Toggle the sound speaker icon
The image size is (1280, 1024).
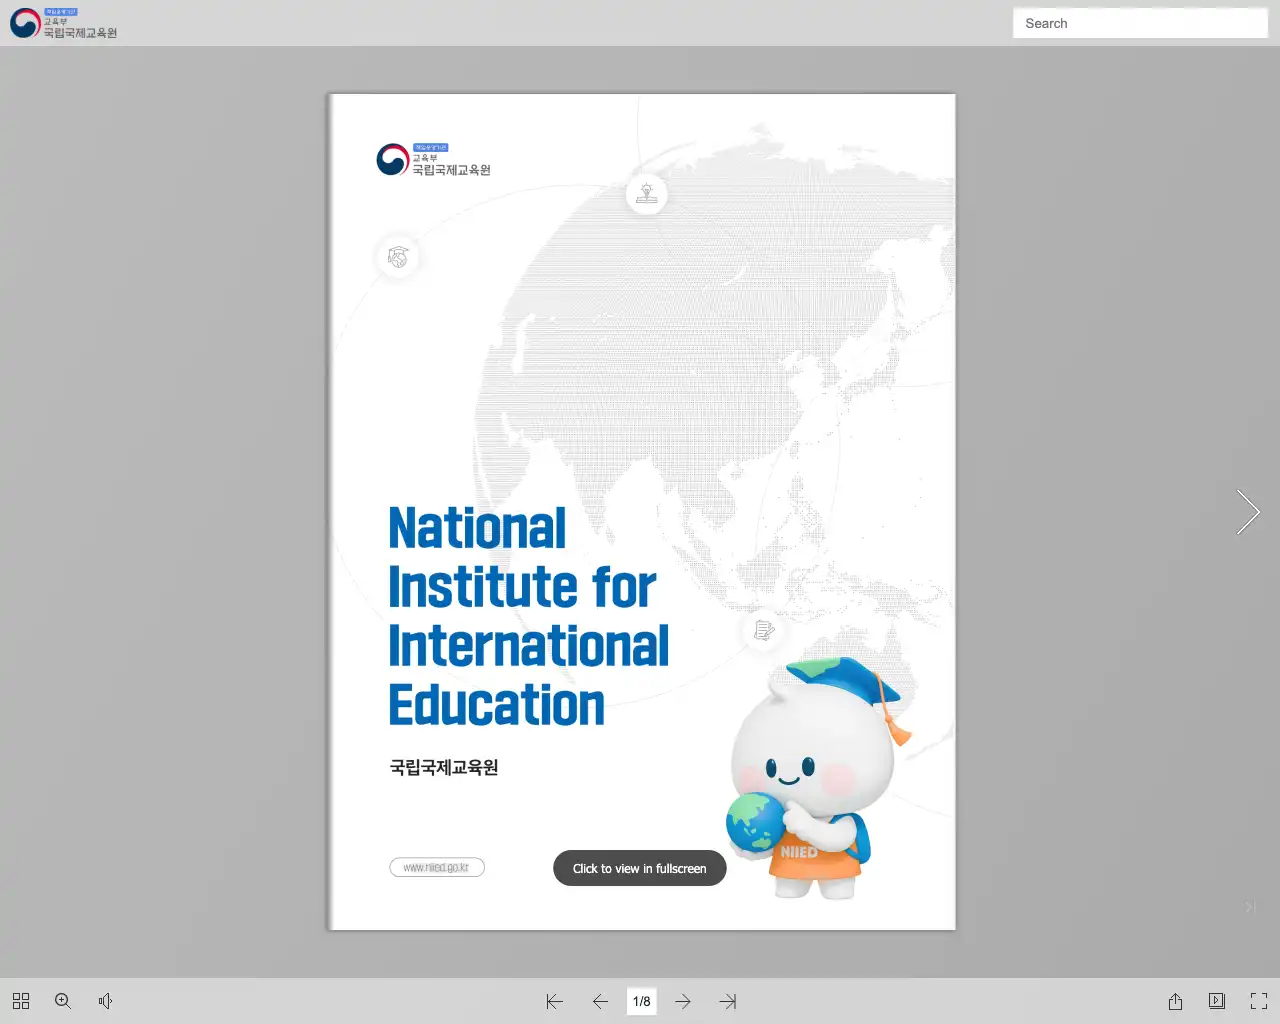pyautogui.click(x=105, y=1001)
